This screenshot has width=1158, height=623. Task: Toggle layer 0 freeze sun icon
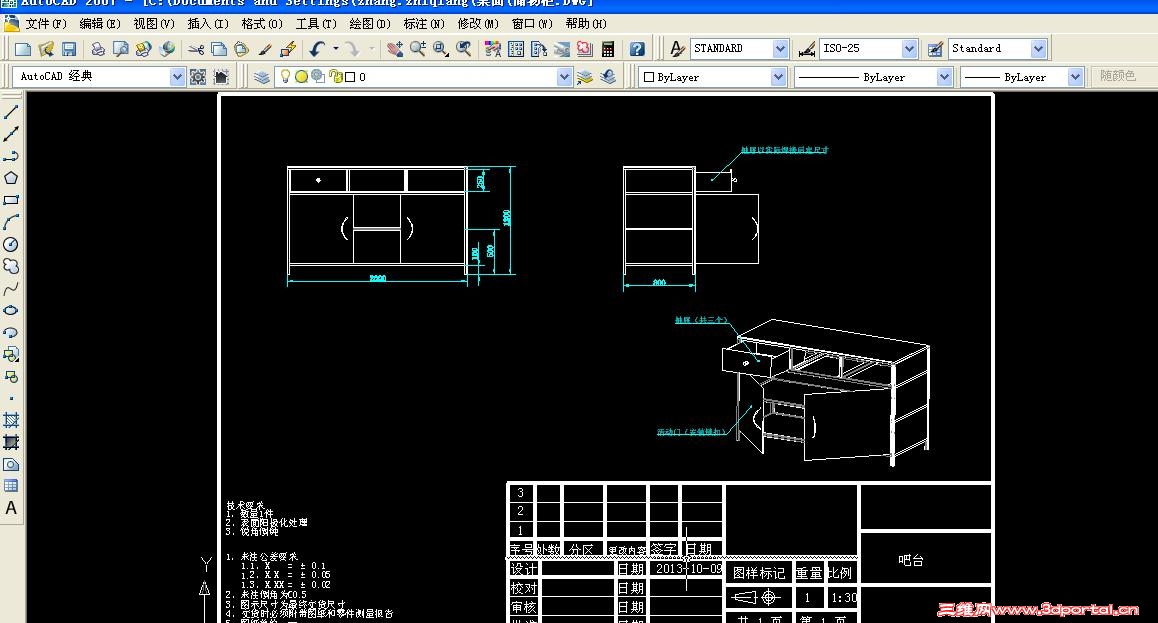301,76
